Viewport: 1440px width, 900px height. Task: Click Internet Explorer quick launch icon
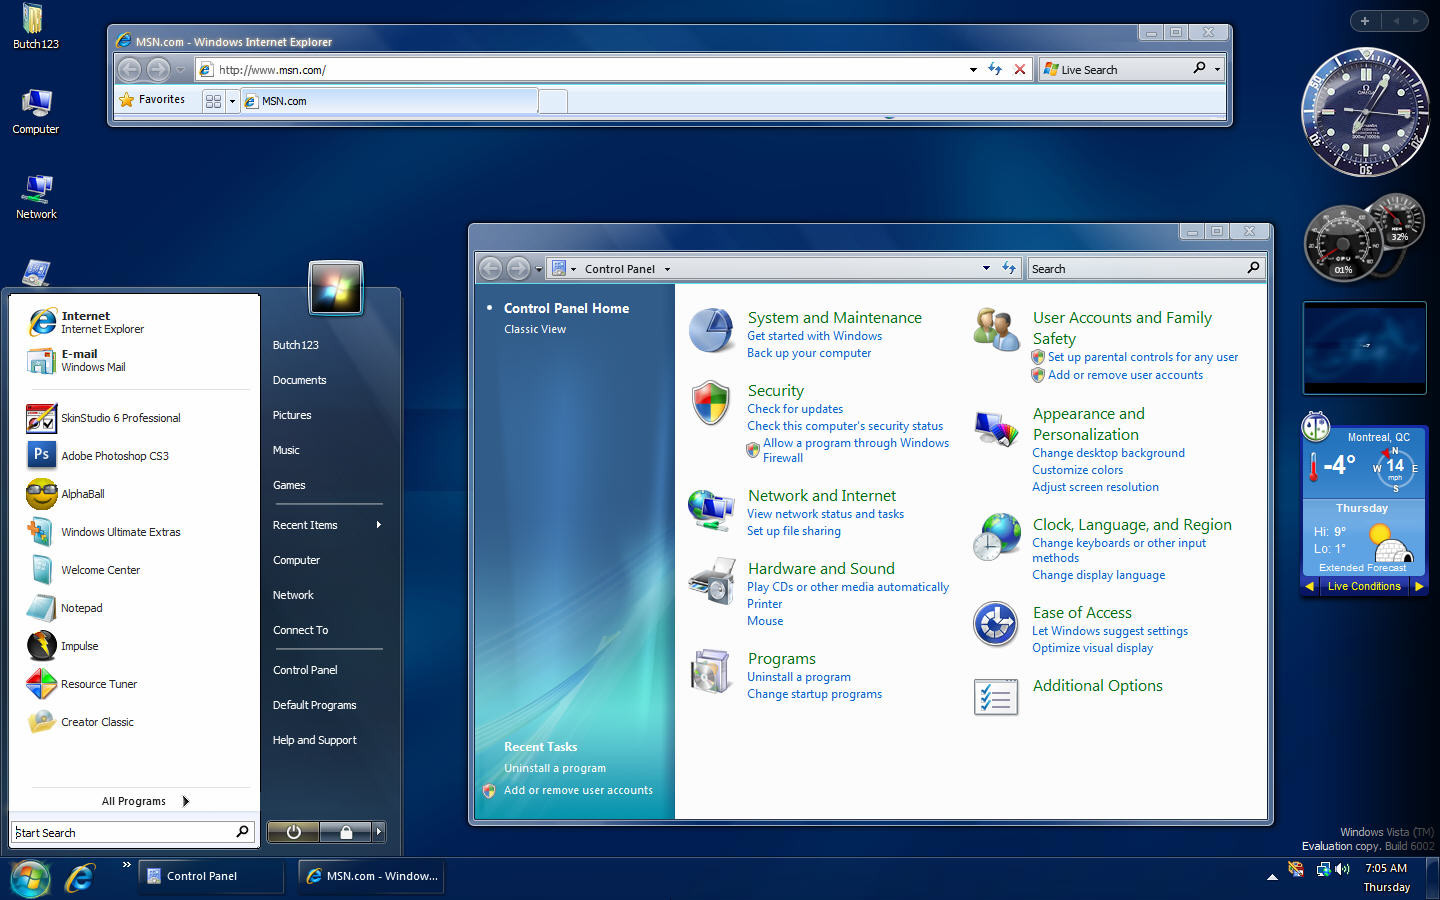pos(80,877)
